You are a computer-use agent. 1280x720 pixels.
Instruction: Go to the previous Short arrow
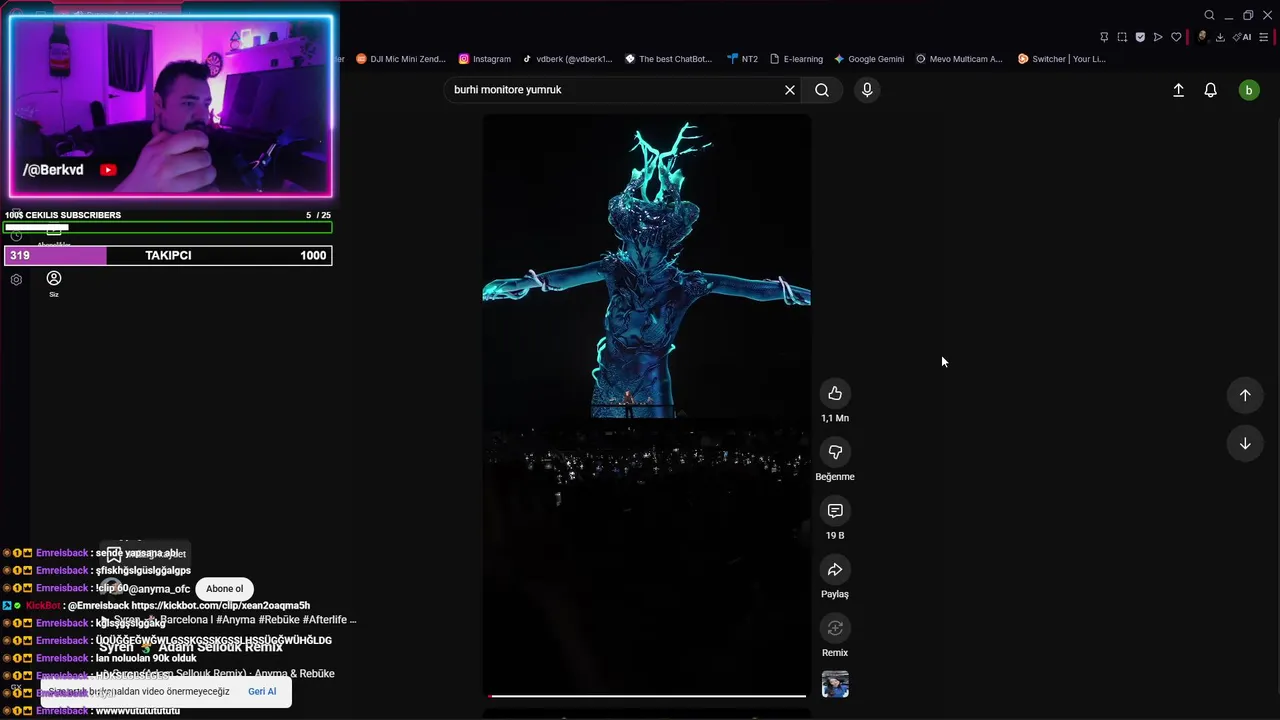point(1245,395)
